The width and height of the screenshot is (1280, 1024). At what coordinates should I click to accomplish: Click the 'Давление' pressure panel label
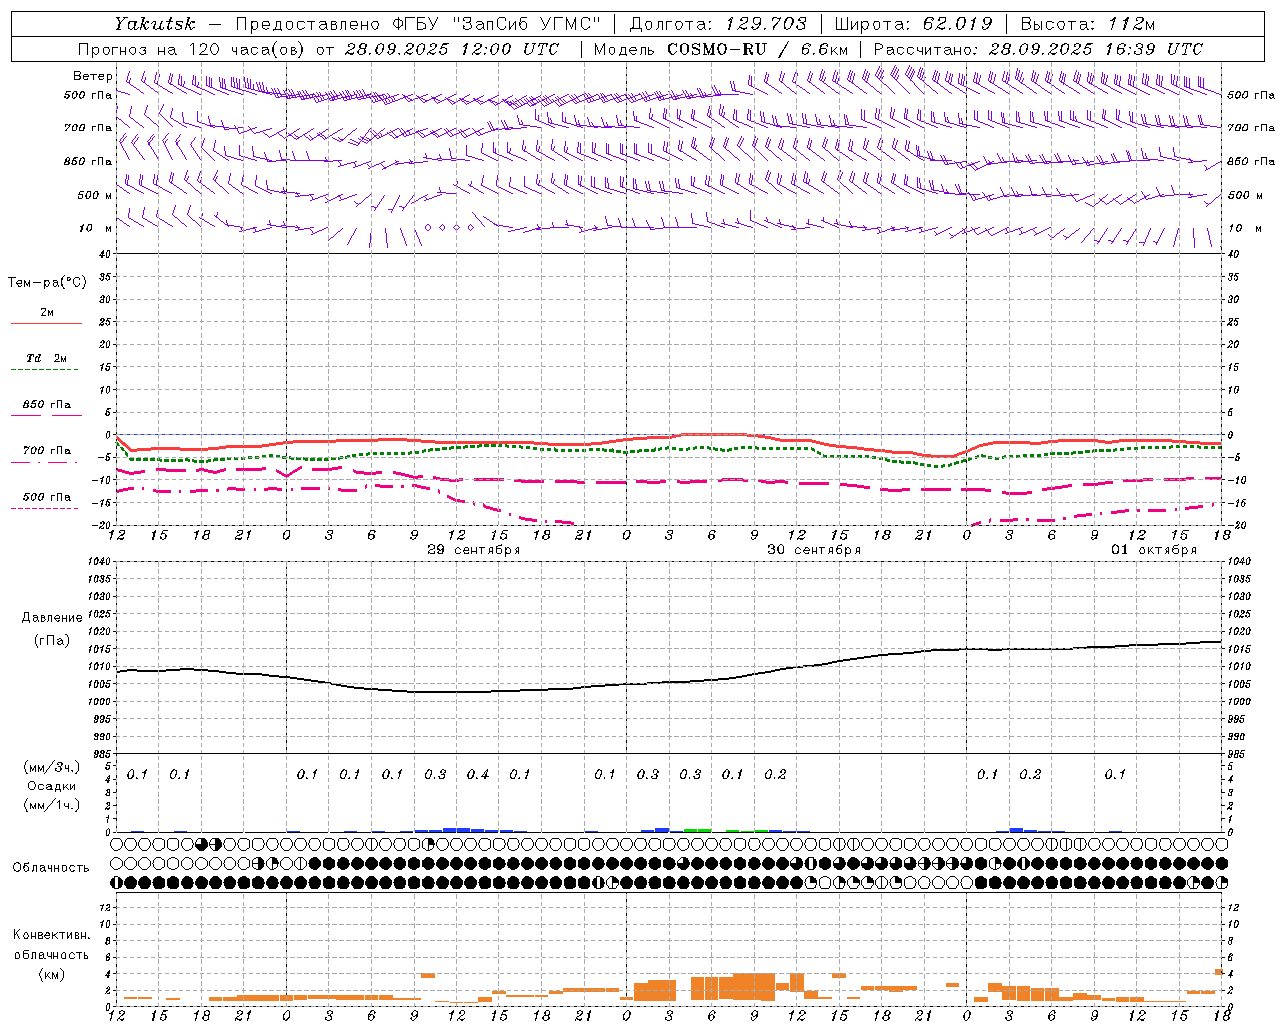click(x=52, y=618)
